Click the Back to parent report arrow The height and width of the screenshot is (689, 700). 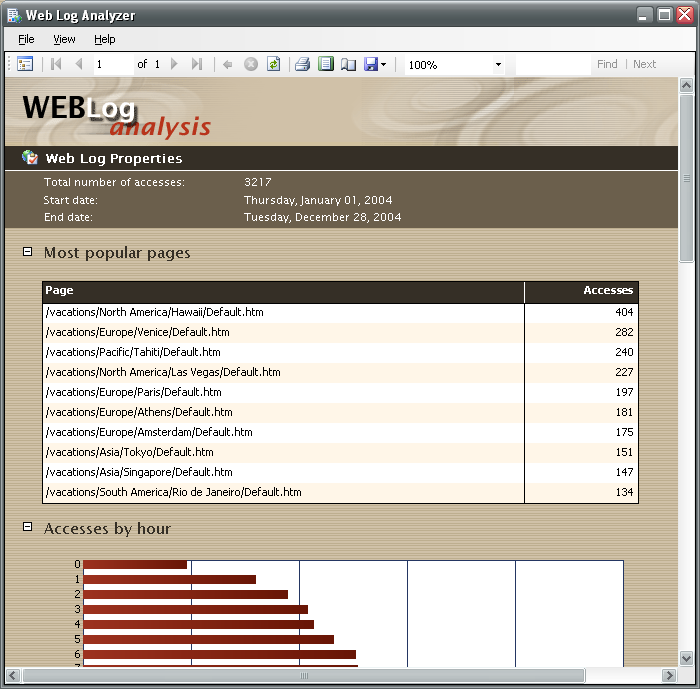tap(227, 64)
